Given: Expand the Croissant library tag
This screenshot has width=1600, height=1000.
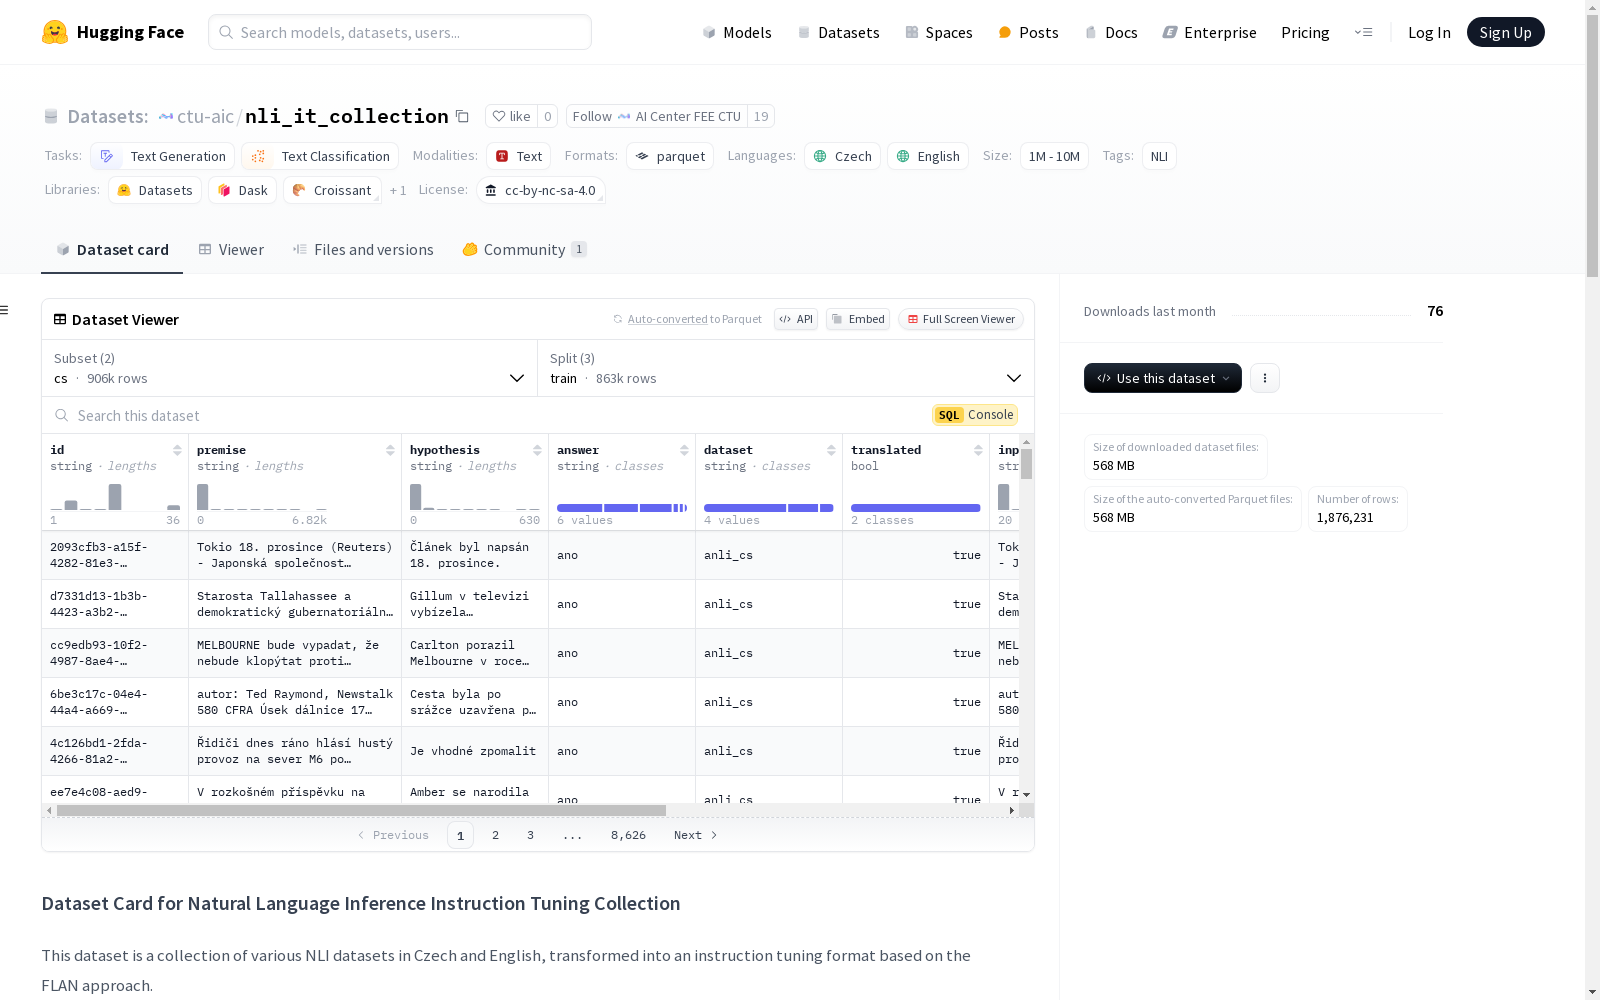Looking at the screenshot, I should click(x=332, y=190).
